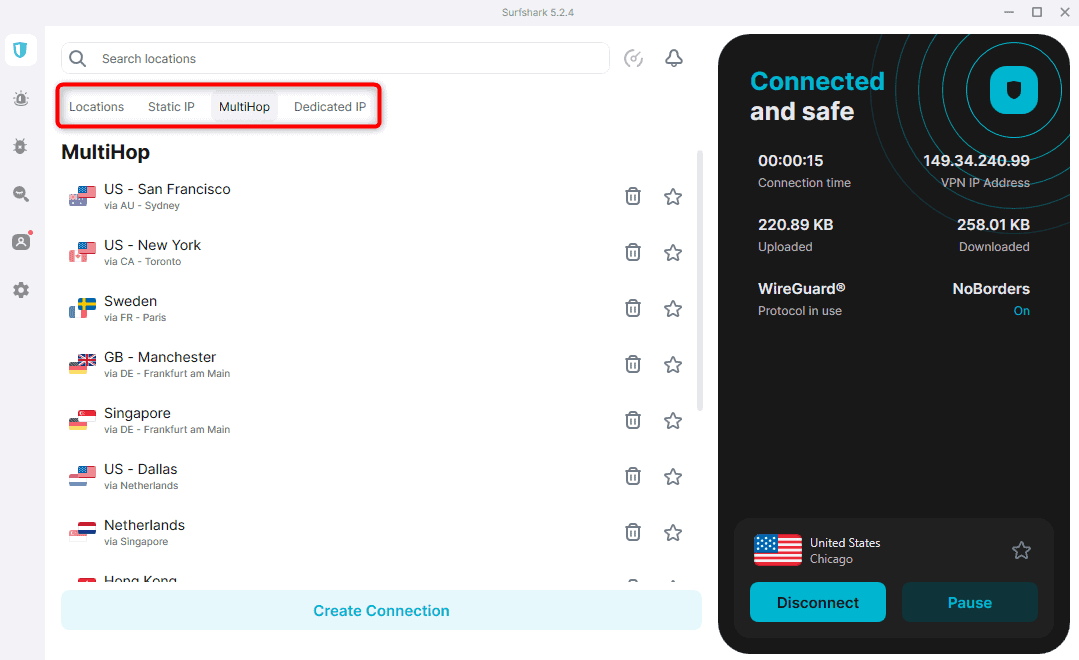Delete the GB - Manchester connection
The width and height of the screenshot is (1079, 660).
coord(632,364)
